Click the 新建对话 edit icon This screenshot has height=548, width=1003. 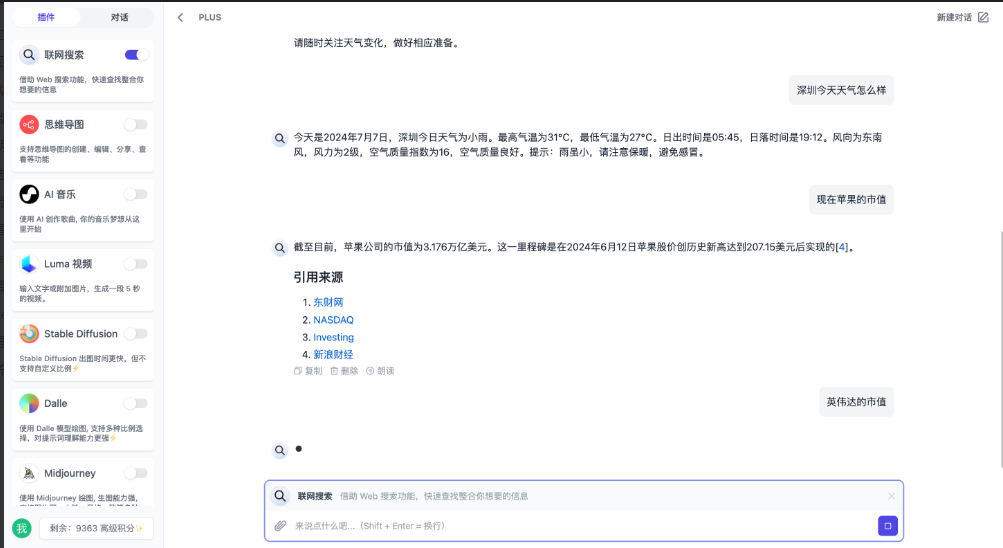[983, 17]
